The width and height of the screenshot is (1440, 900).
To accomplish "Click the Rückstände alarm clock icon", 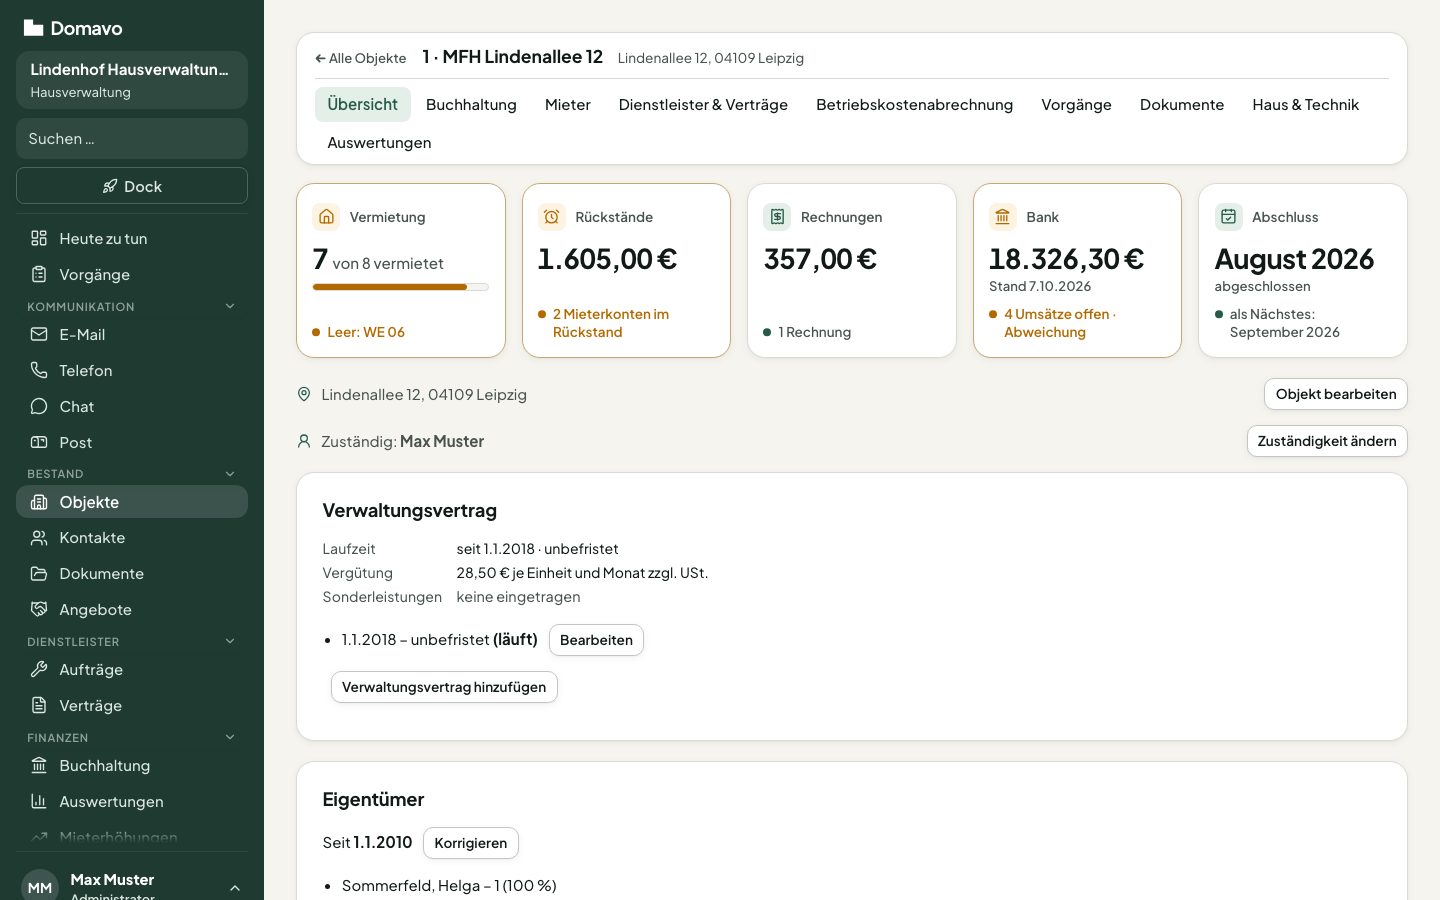I will pos(552,217).
